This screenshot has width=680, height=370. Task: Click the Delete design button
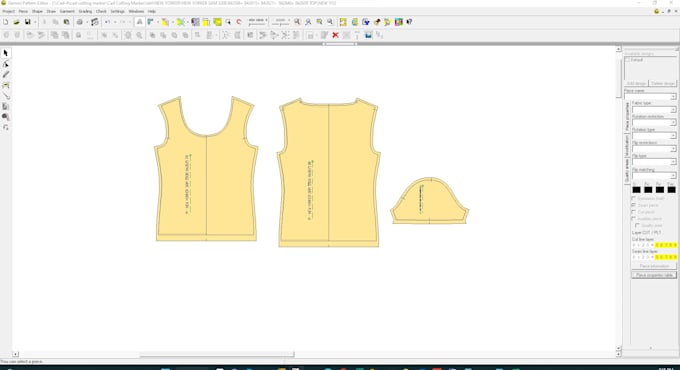coord(663,83)
